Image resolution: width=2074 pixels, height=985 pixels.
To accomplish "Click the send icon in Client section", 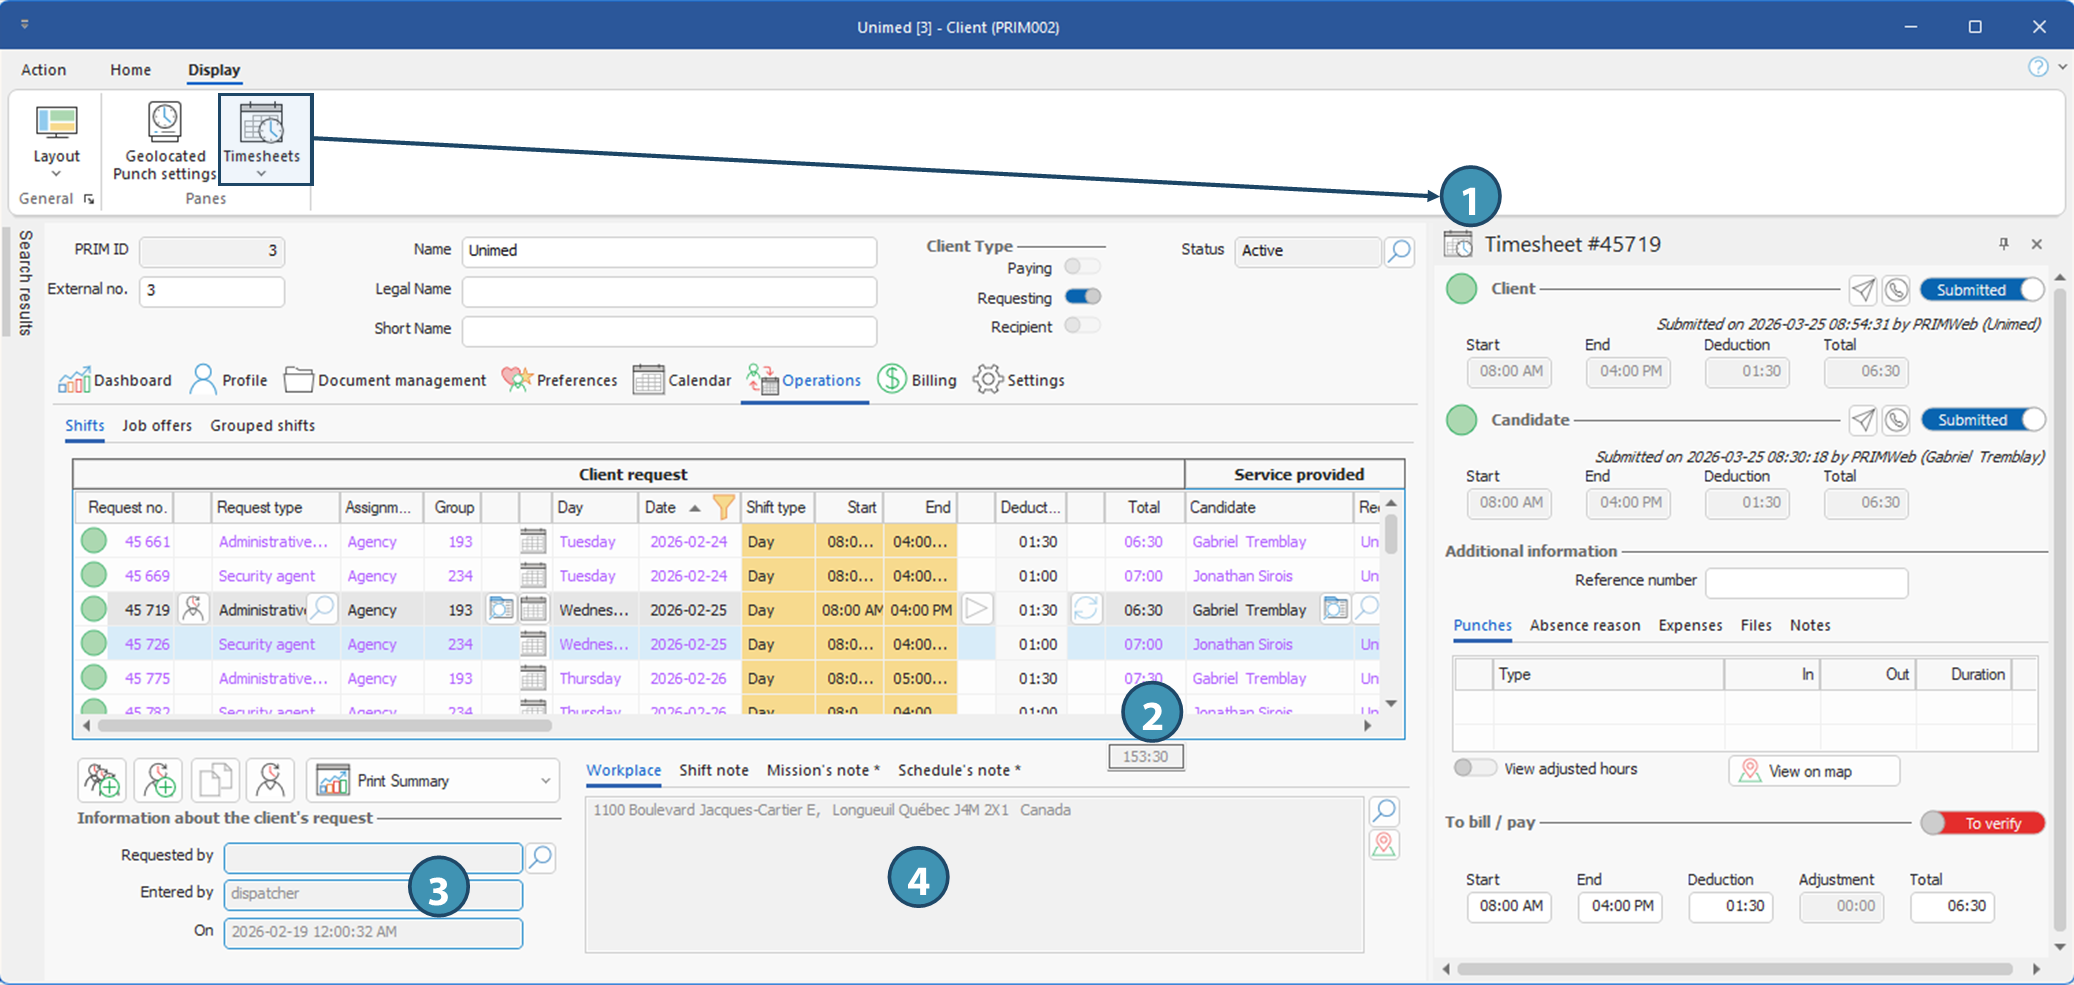I will click(x=1862, y=290).
